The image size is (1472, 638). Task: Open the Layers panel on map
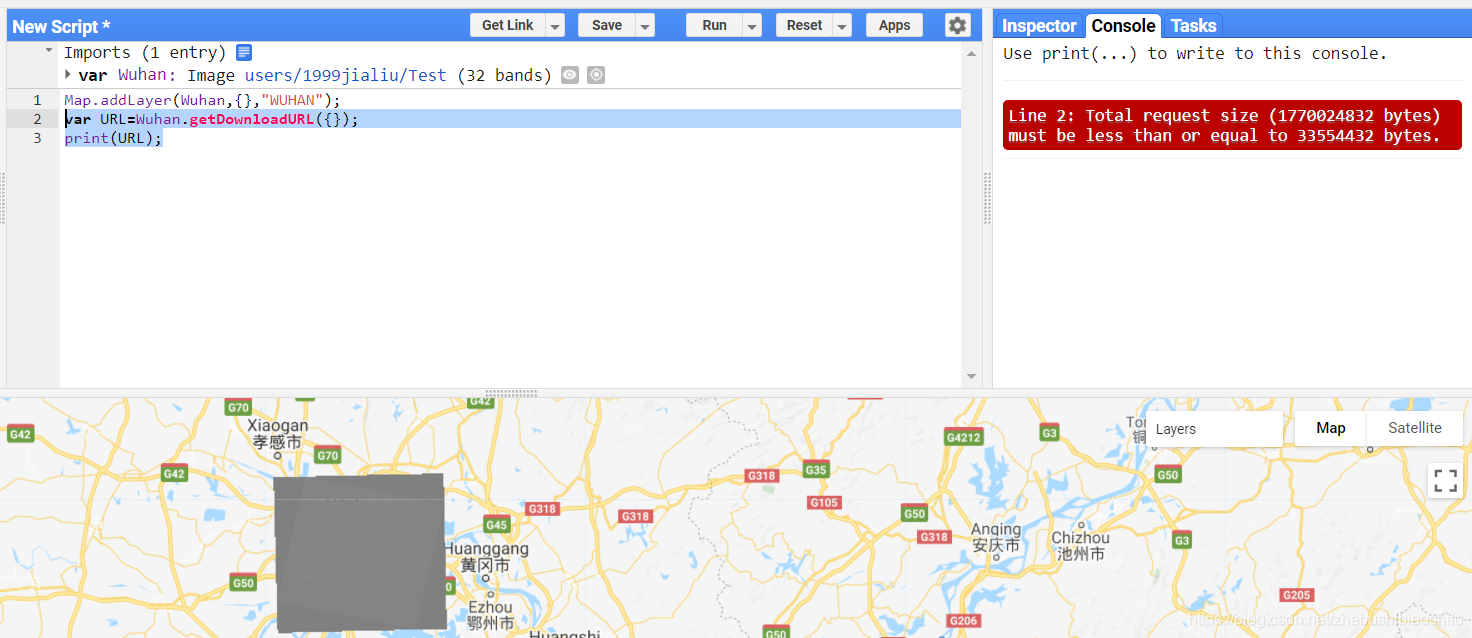pos(1214,429)
